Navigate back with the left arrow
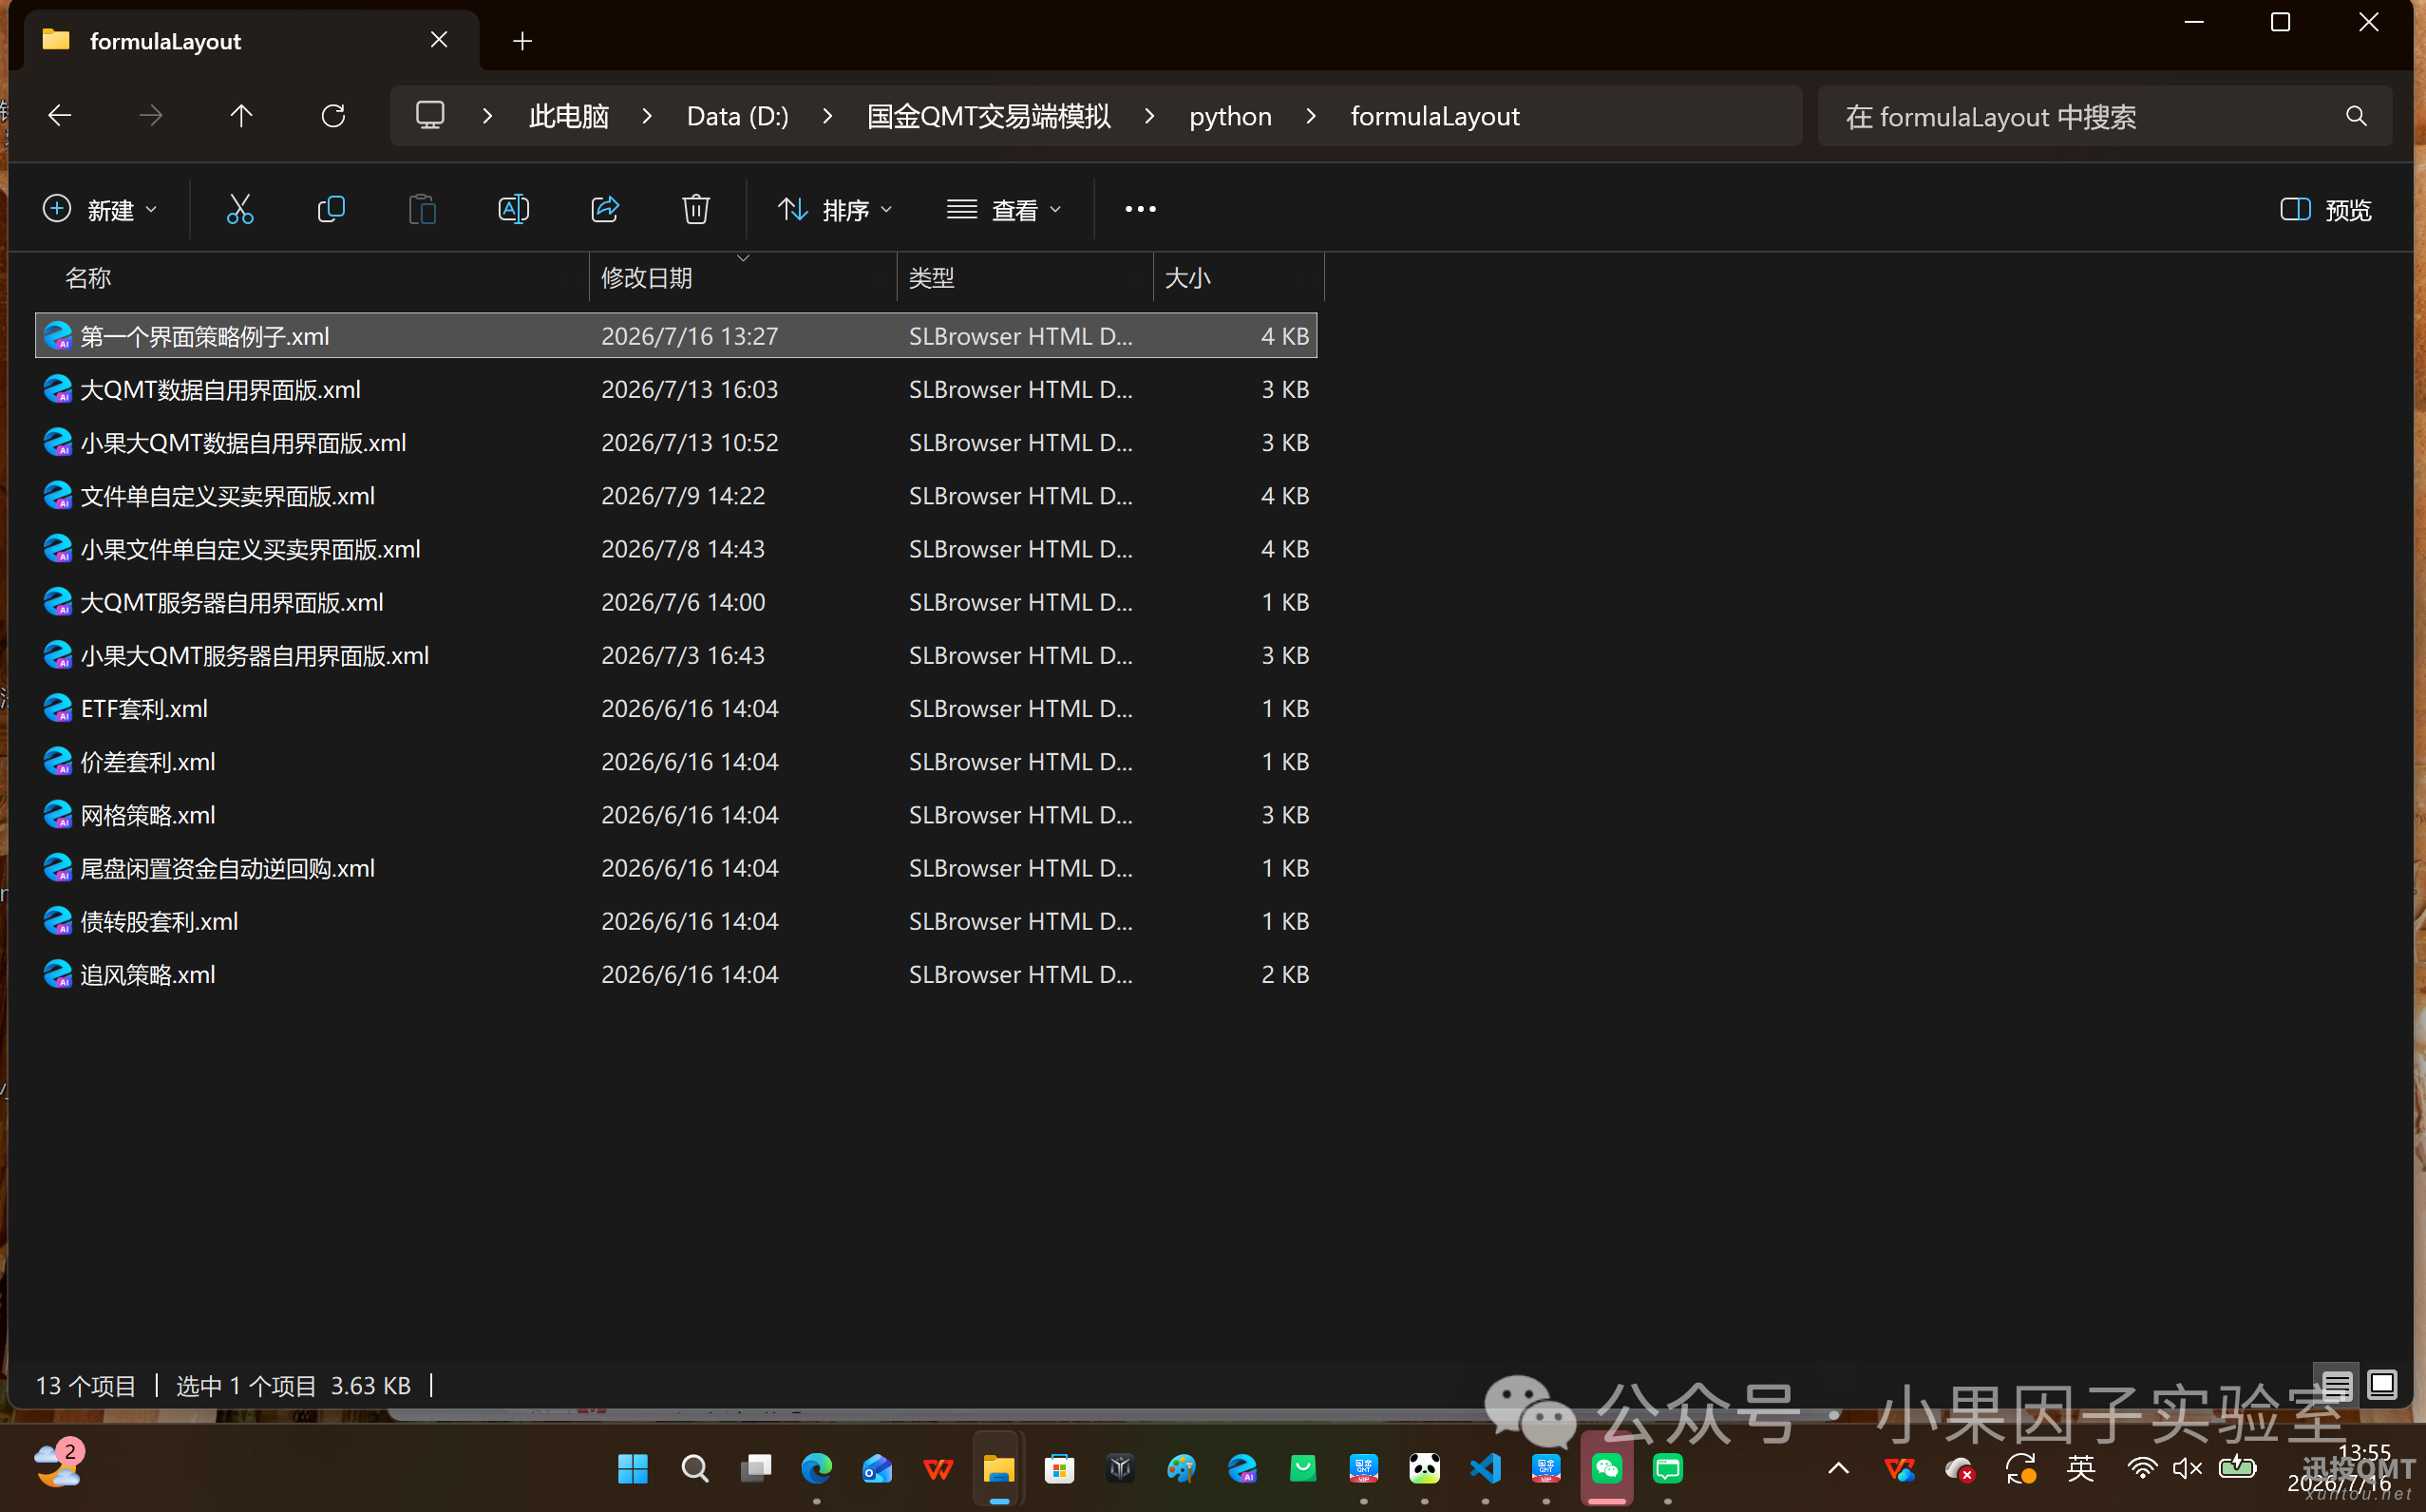Image resolution: width=2426 pixels, height=1512 pixels. (x=60, y=116)
